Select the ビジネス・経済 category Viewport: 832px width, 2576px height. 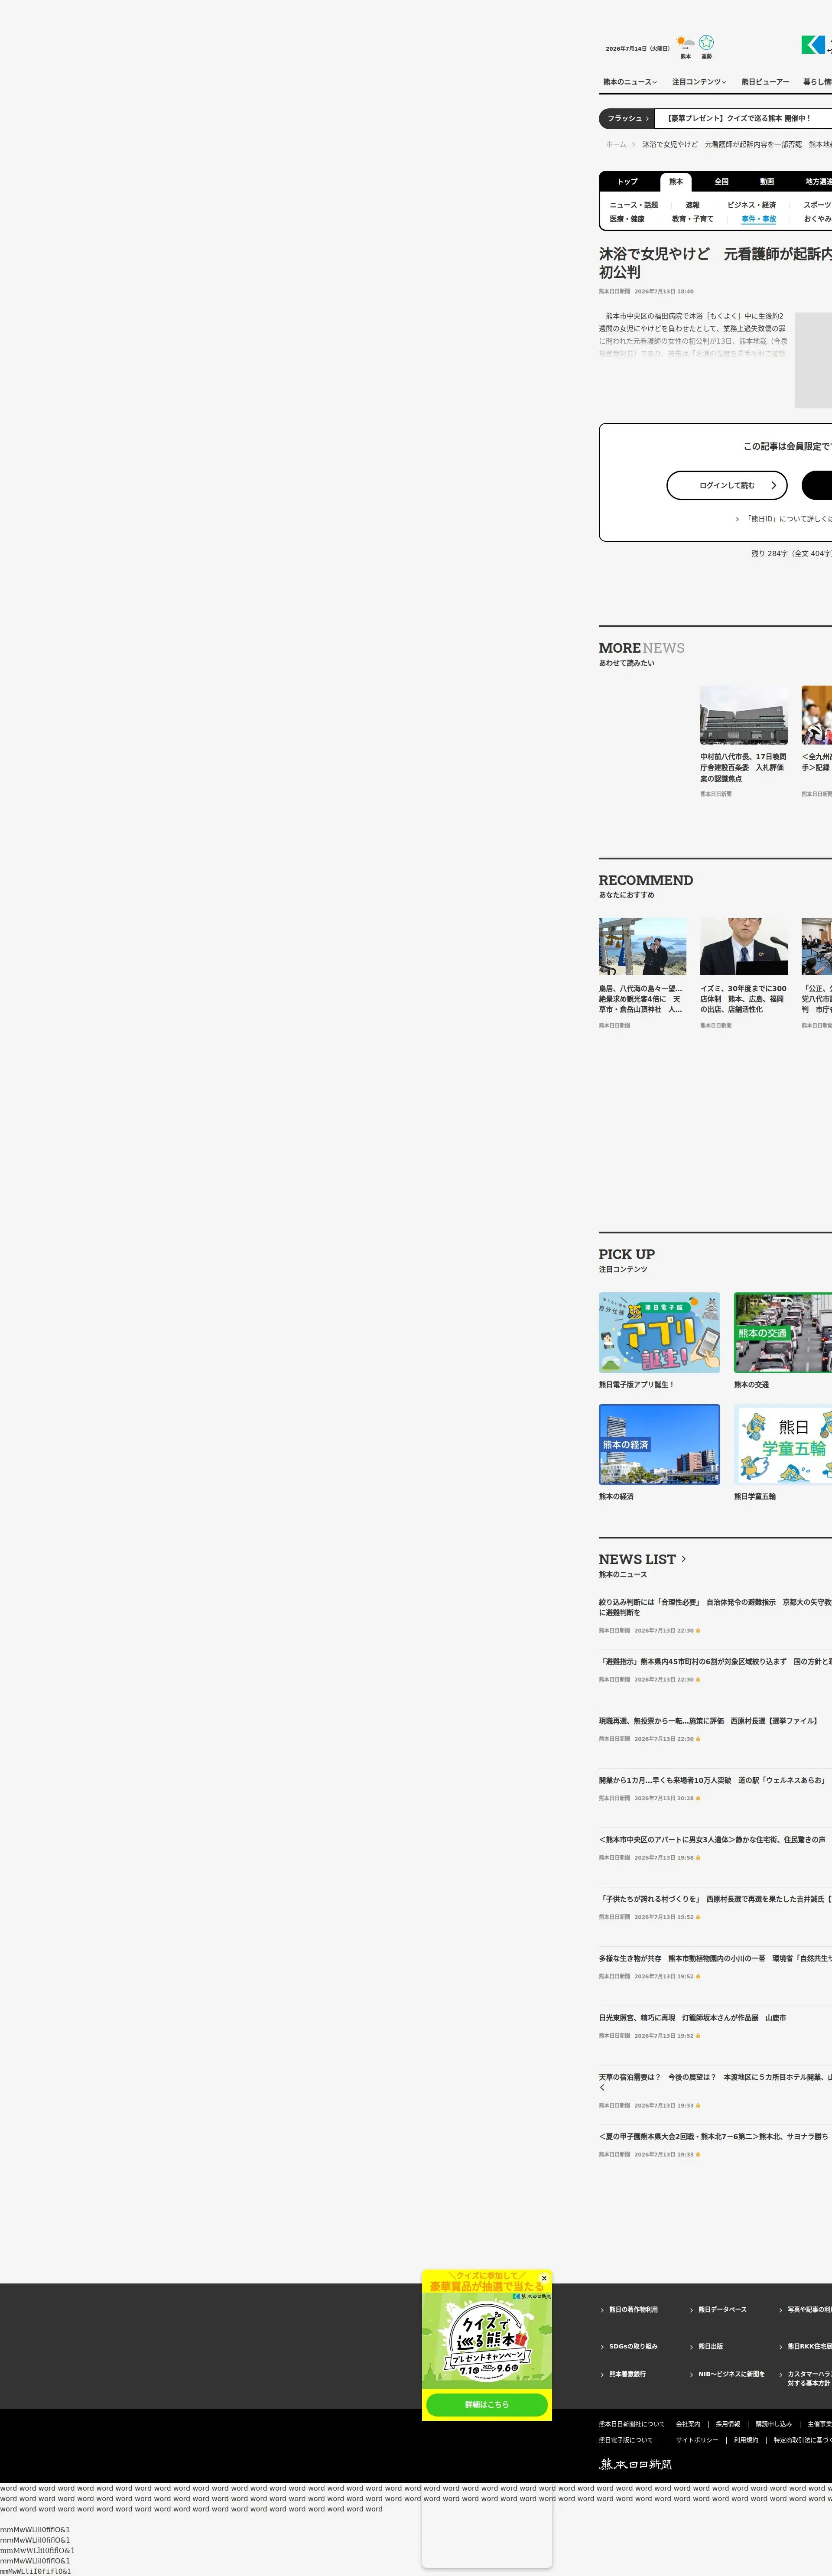coord(752,205)
